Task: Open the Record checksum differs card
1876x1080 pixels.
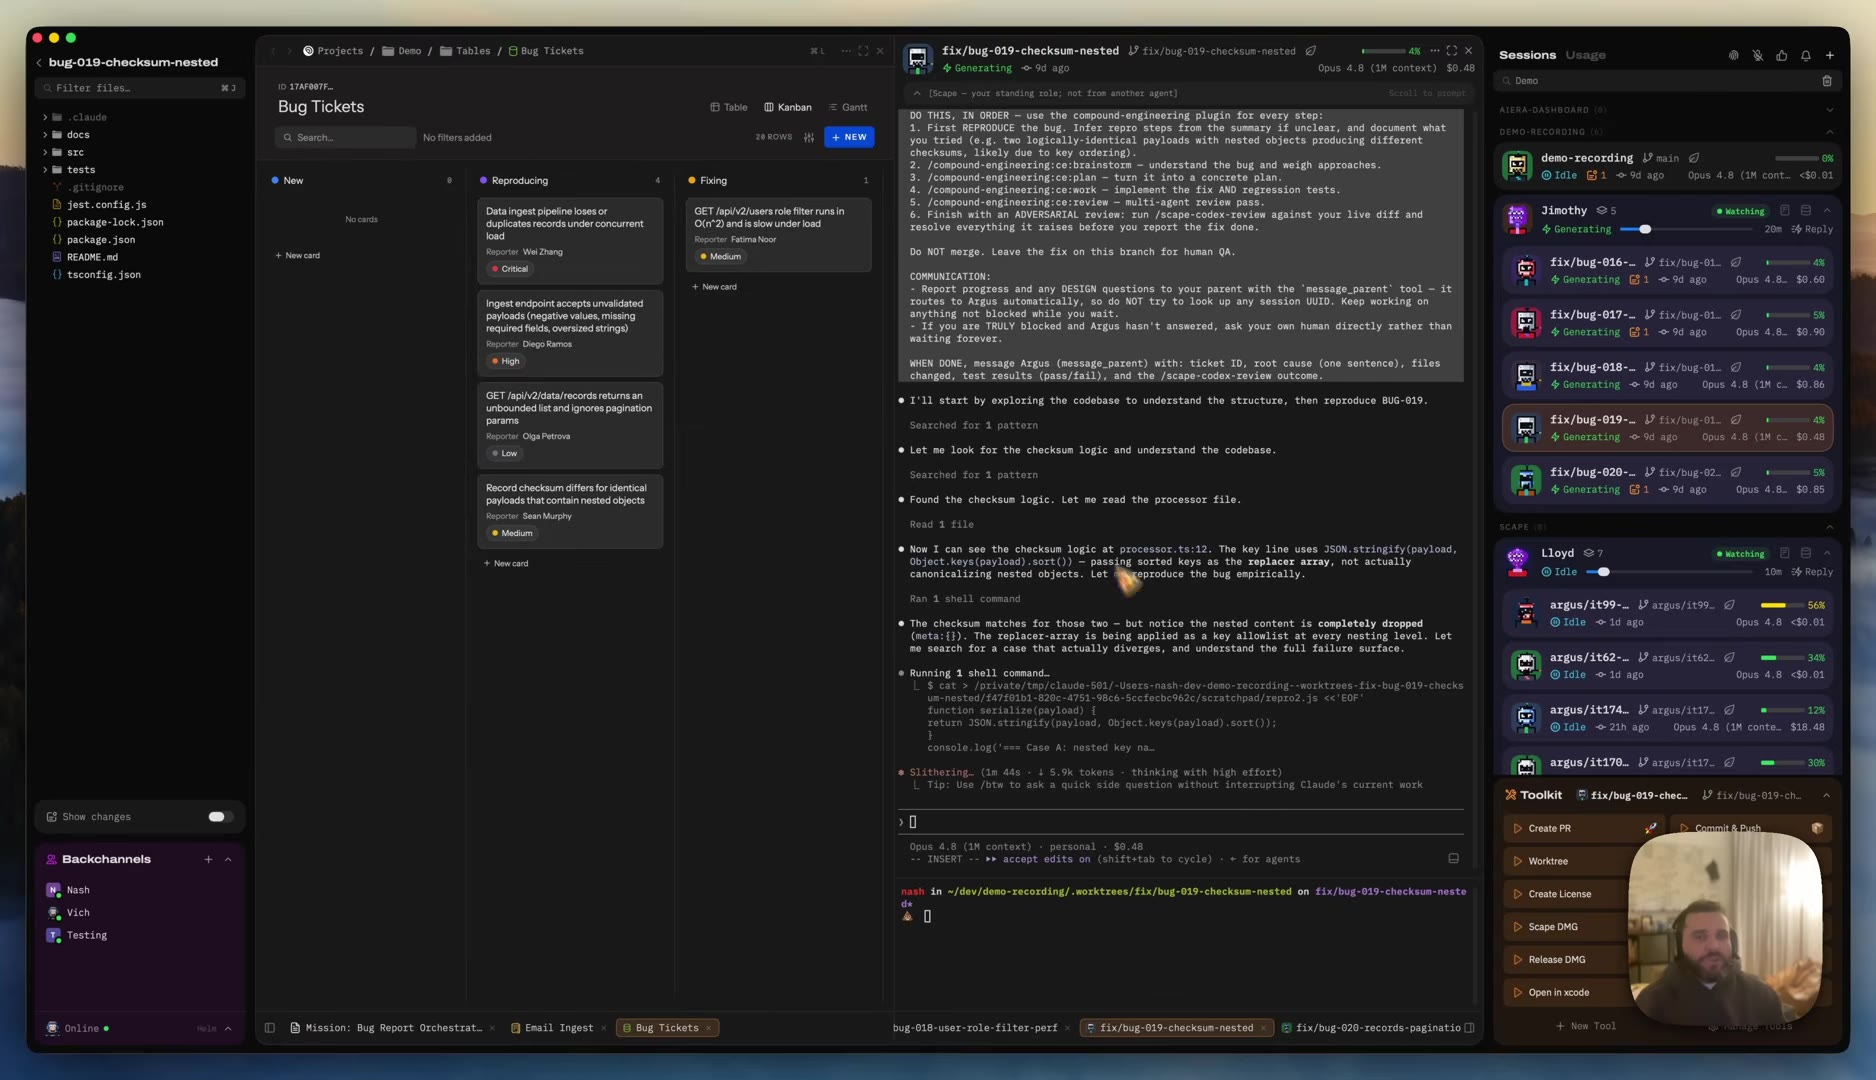Action: [569, 511]
